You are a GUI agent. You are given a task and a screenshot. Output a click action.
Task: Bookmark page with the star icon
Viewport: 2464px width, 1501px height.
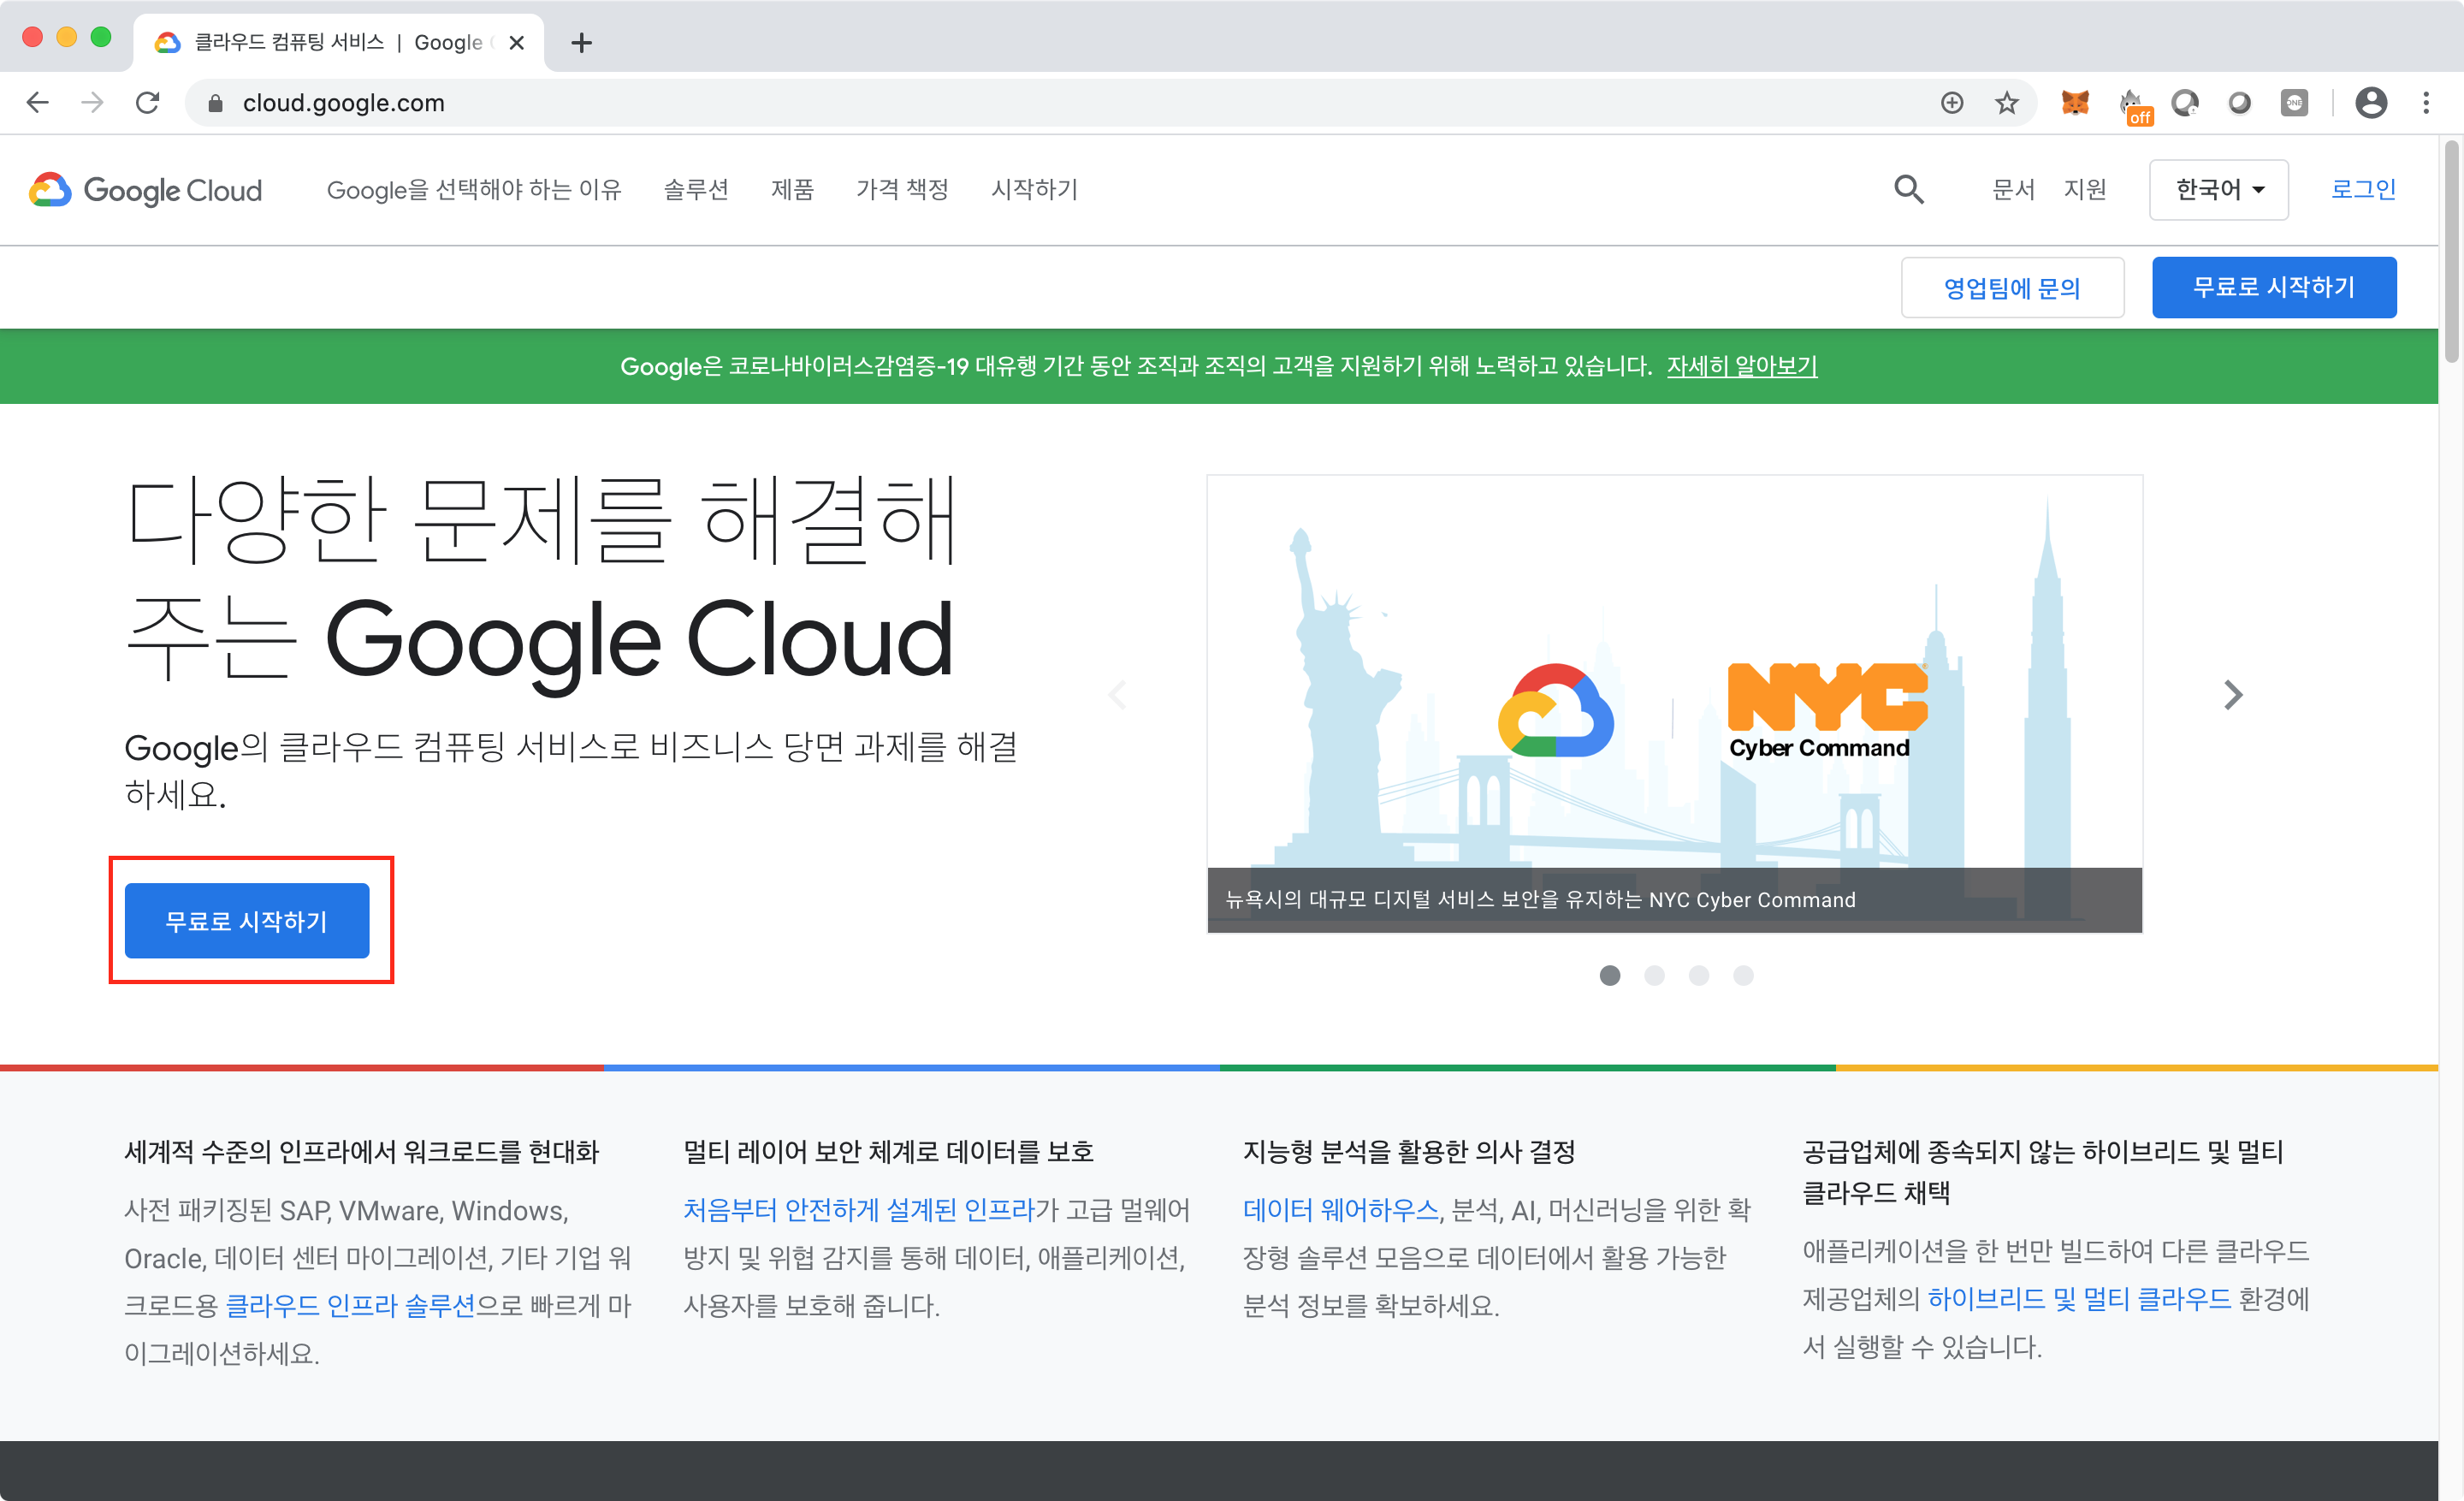click(2006, 103)
